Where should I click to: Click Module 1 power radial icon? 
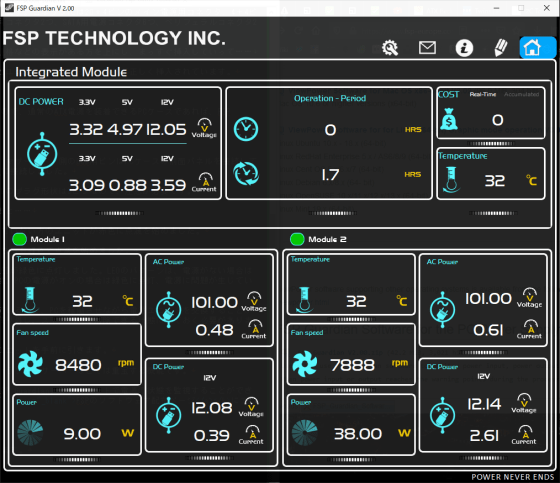[30, 433]
